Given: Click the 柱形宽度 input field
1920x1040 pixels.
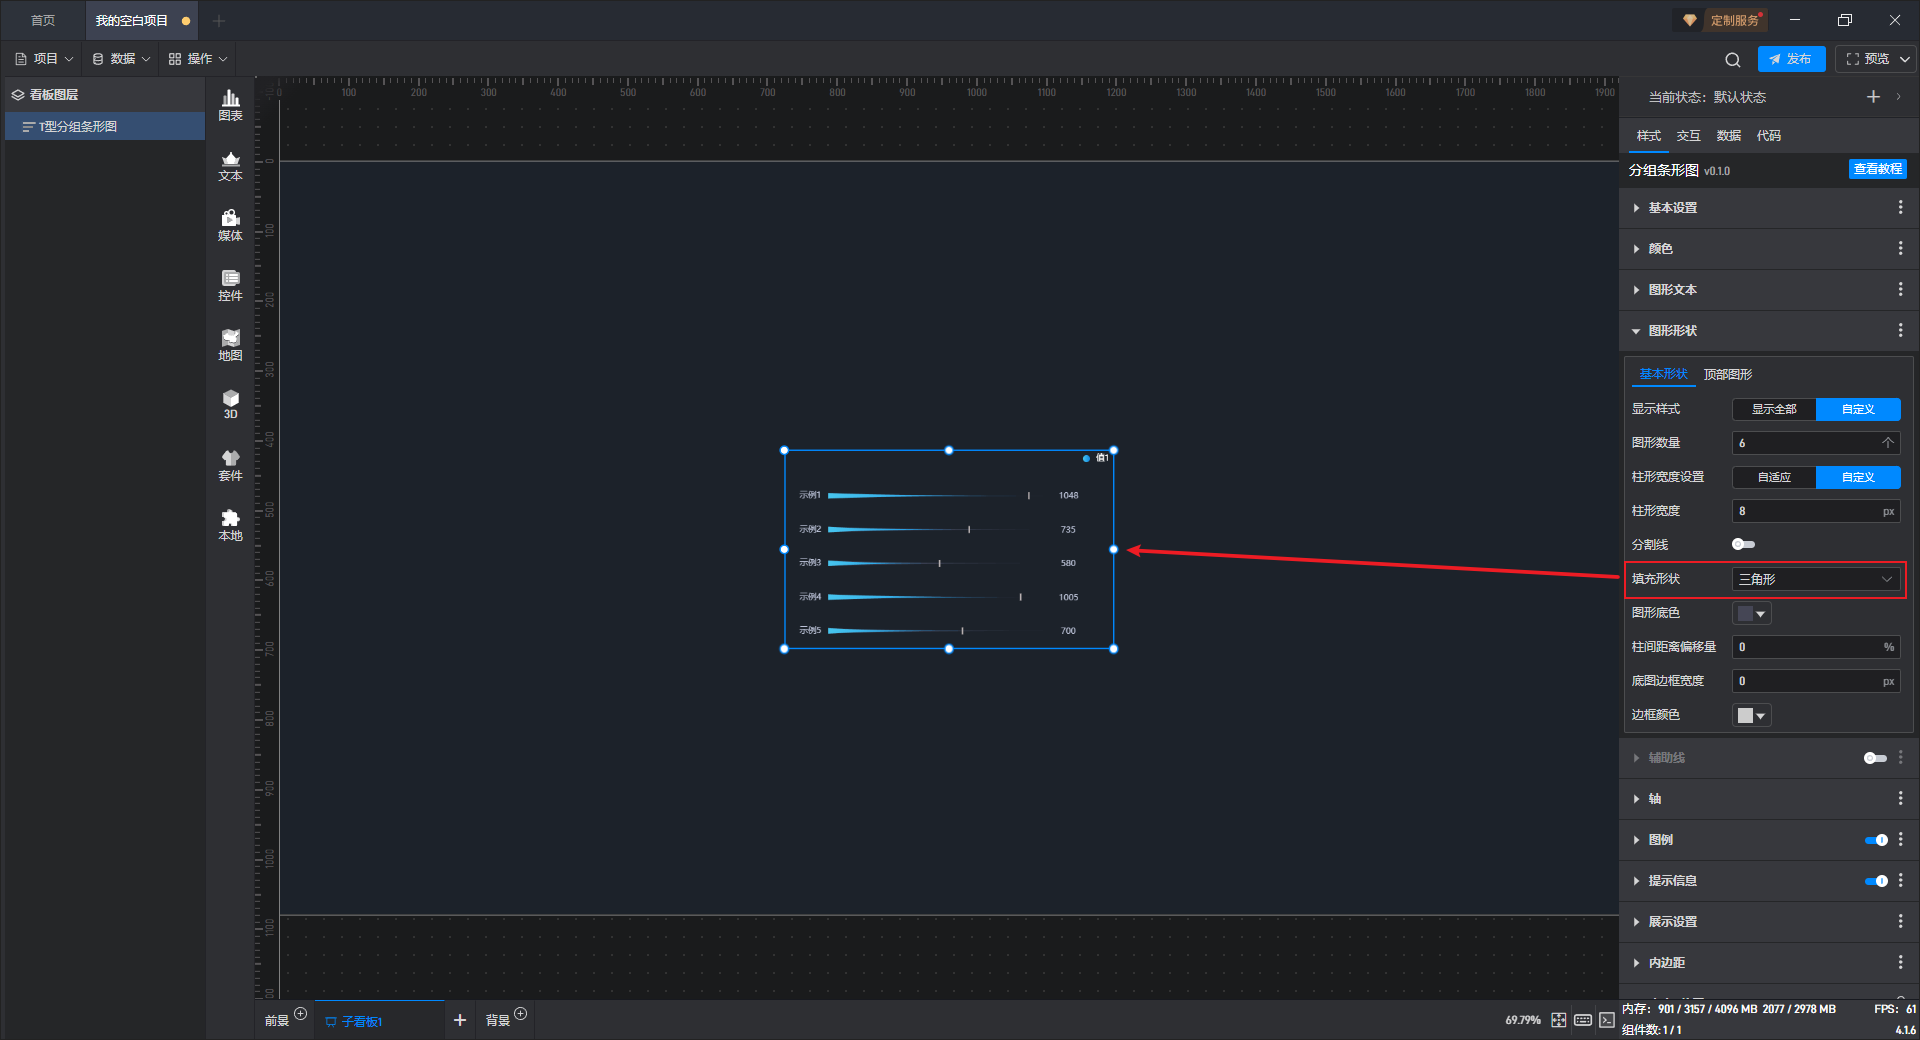Looking at the screenshot, I should coord(1816,511).
